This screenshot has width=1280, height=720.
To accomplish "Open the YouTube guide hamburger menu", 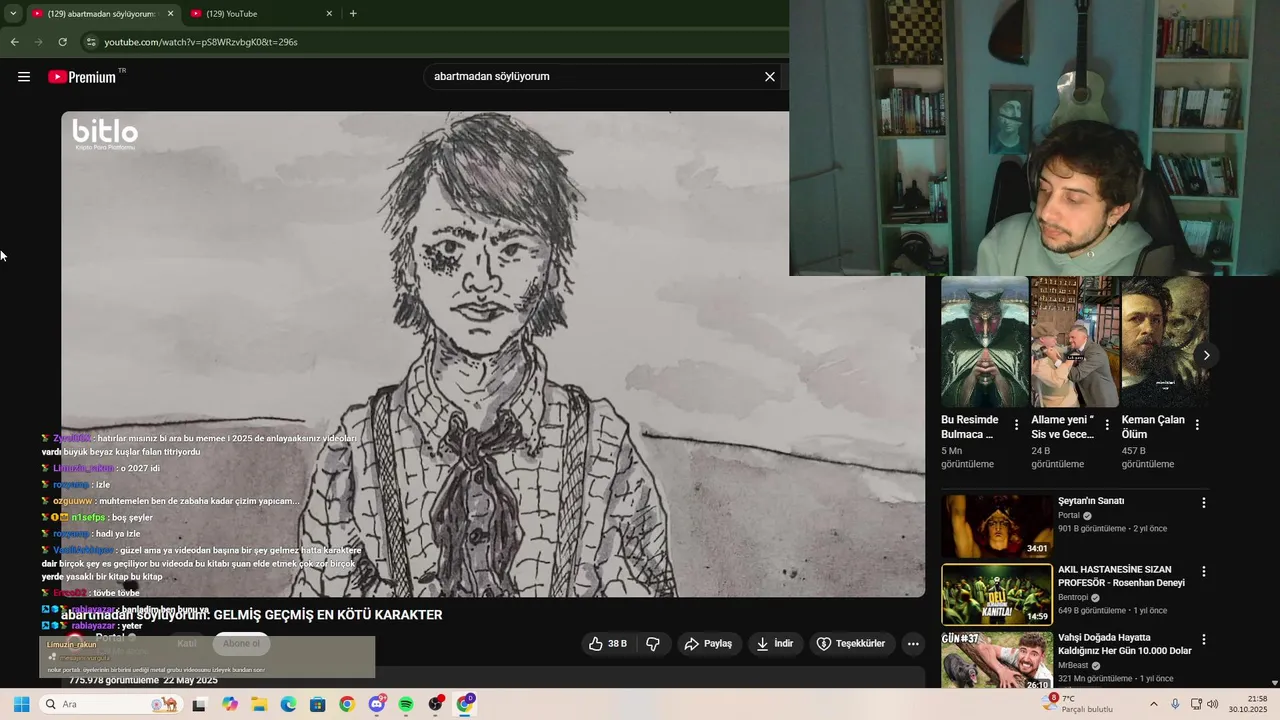I will coord(24,76).
